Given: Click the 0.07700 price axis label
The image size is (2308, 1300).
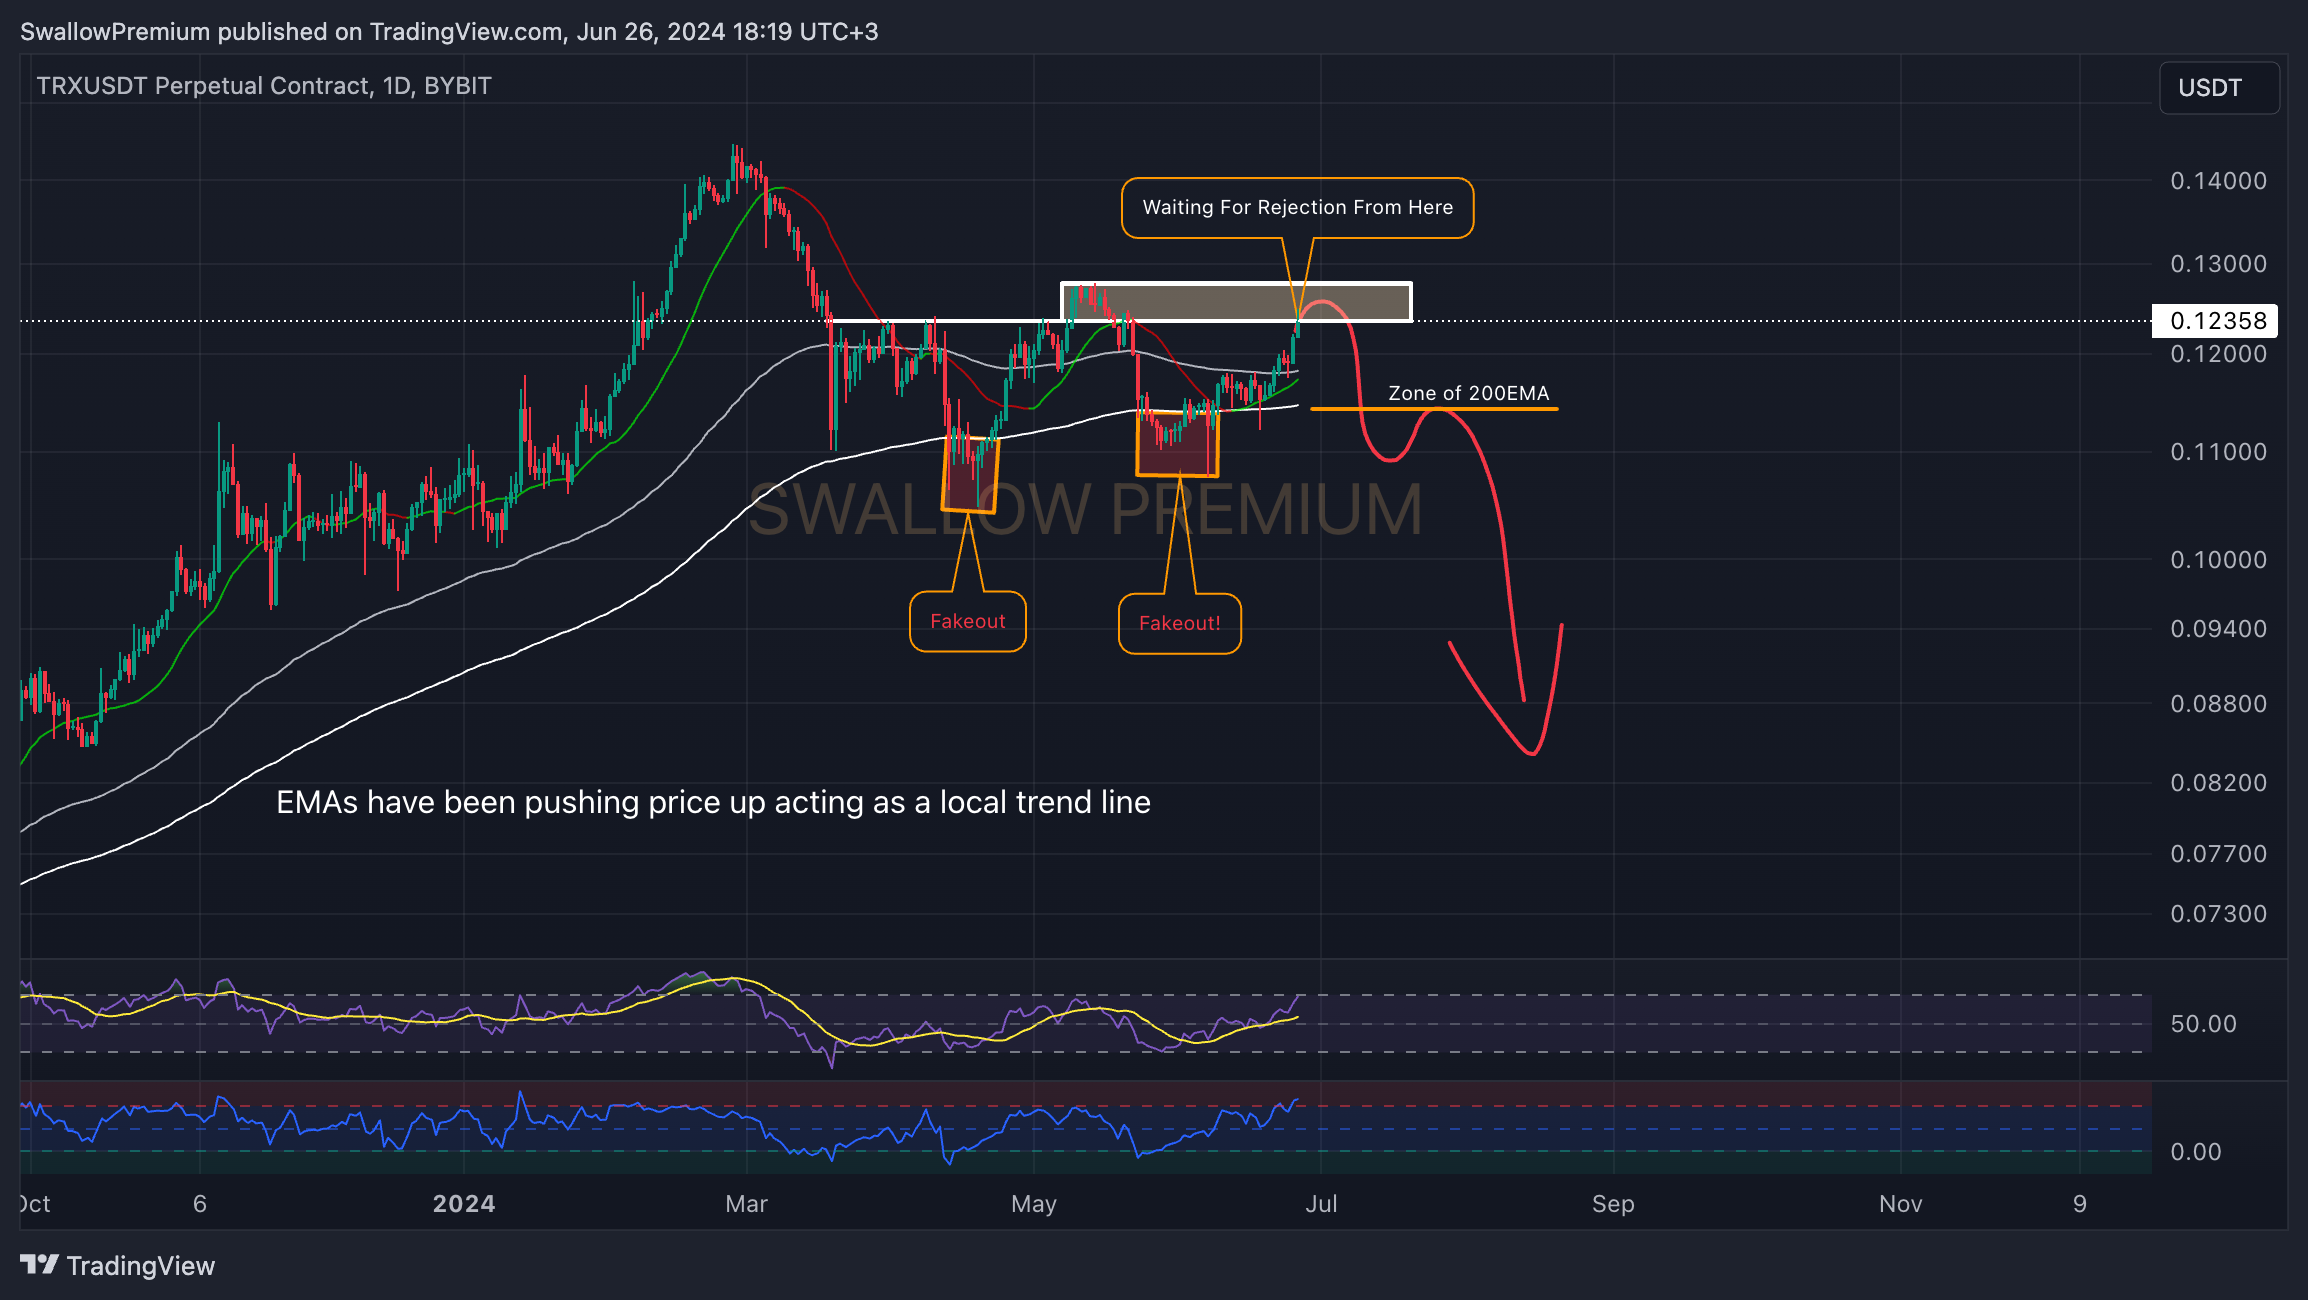Looking at the screenshot, I should point(2218,854).
